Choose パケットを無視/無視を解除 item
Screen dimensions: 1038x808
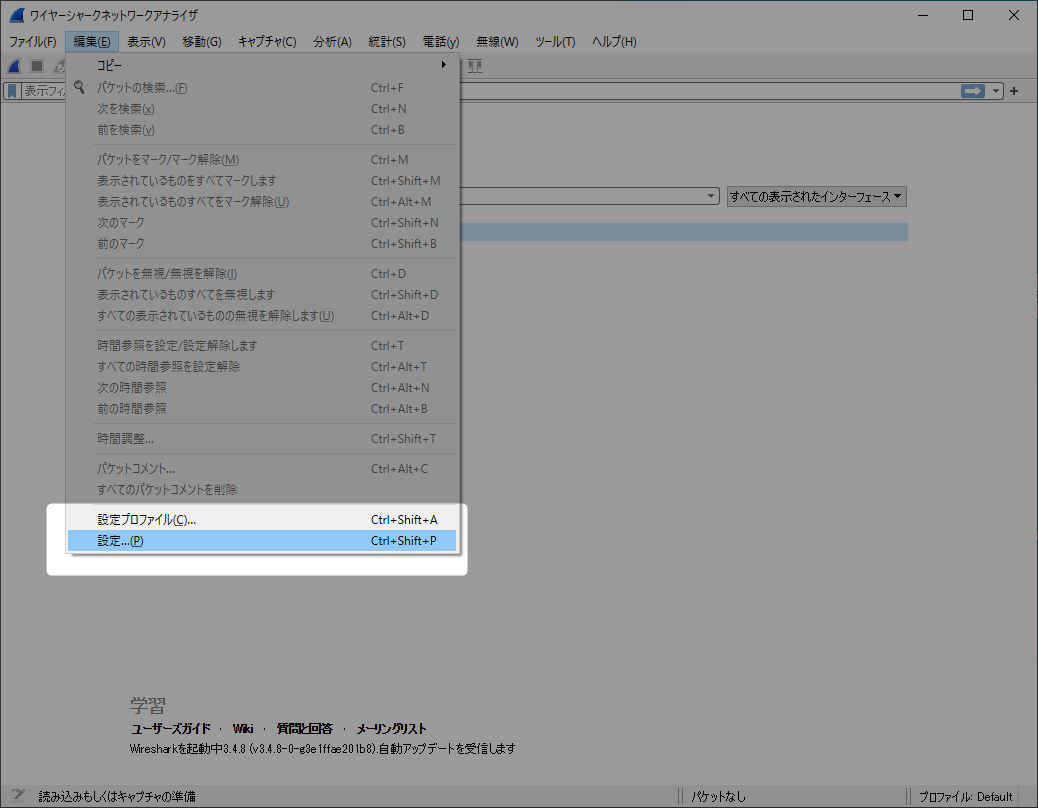click(x=261, y=273)
